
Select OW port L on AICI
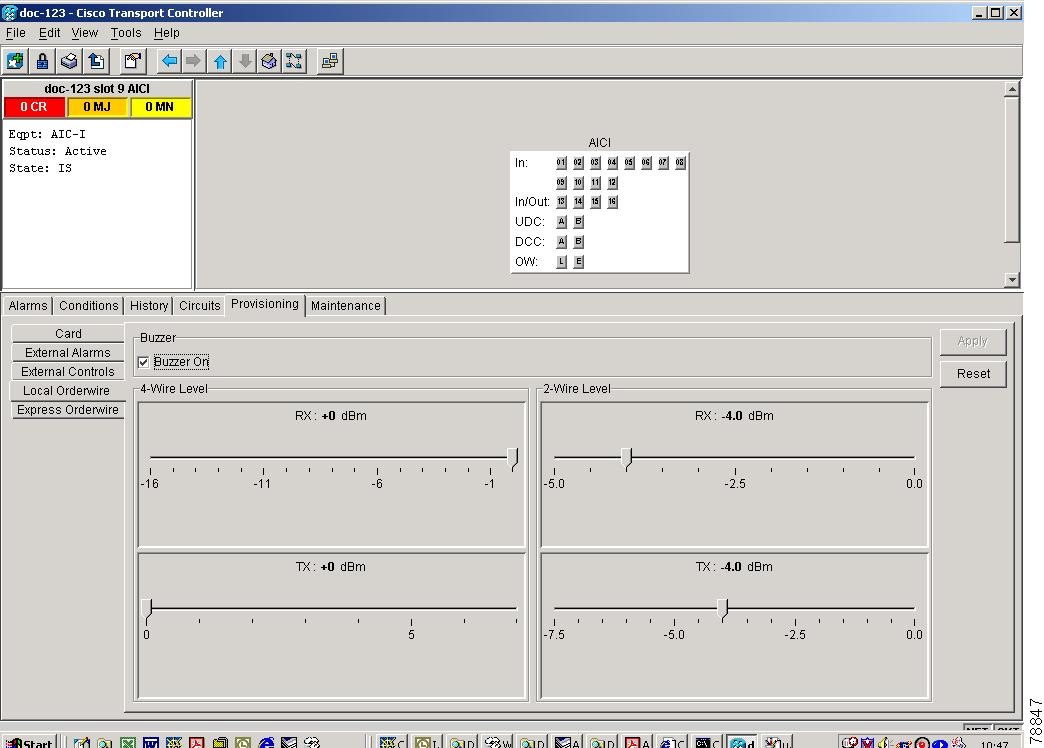point(561,262)
